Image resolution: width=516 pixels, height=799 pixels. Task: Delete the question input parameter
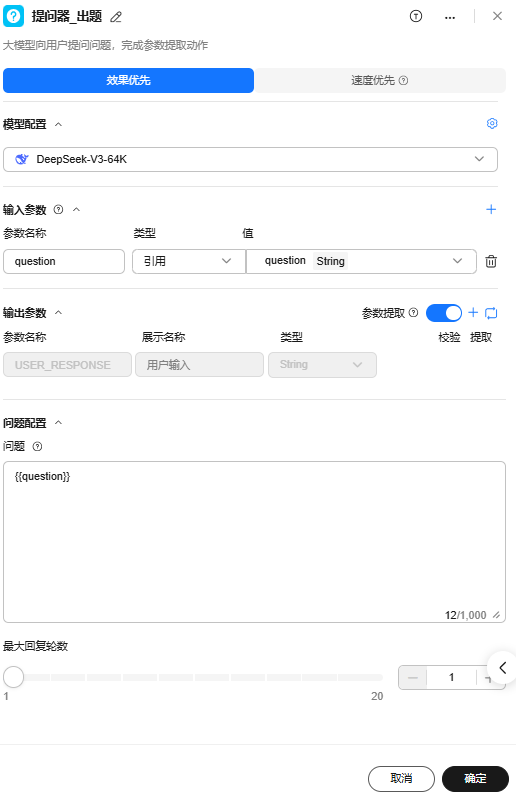(x=491, y=261)
